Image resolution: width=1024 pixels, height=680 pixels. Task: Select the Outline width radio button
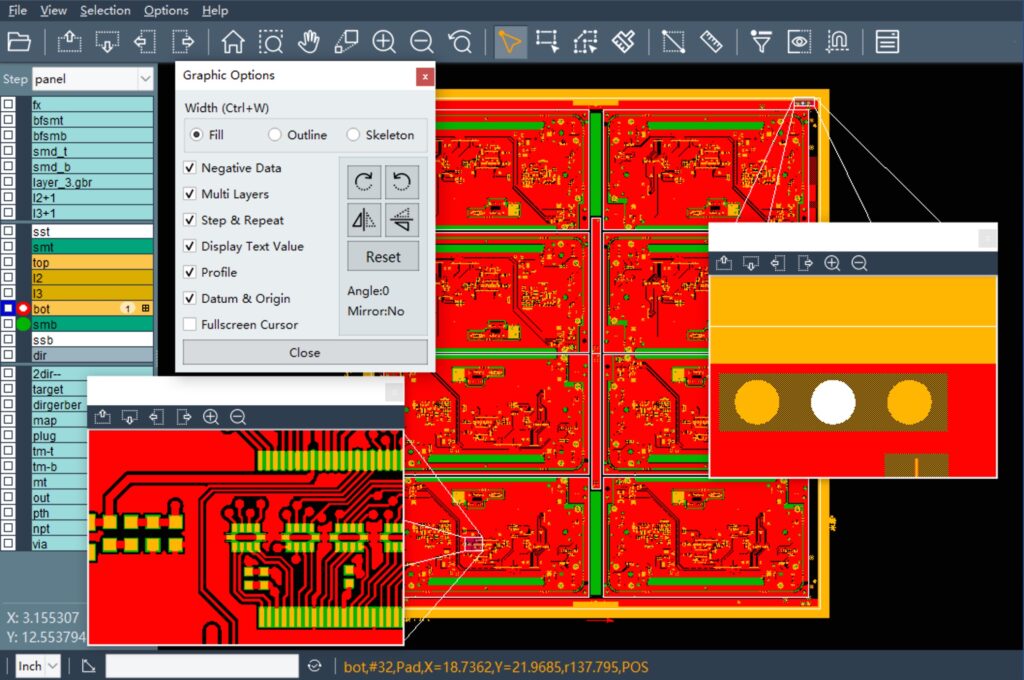(x=275, y=135)
